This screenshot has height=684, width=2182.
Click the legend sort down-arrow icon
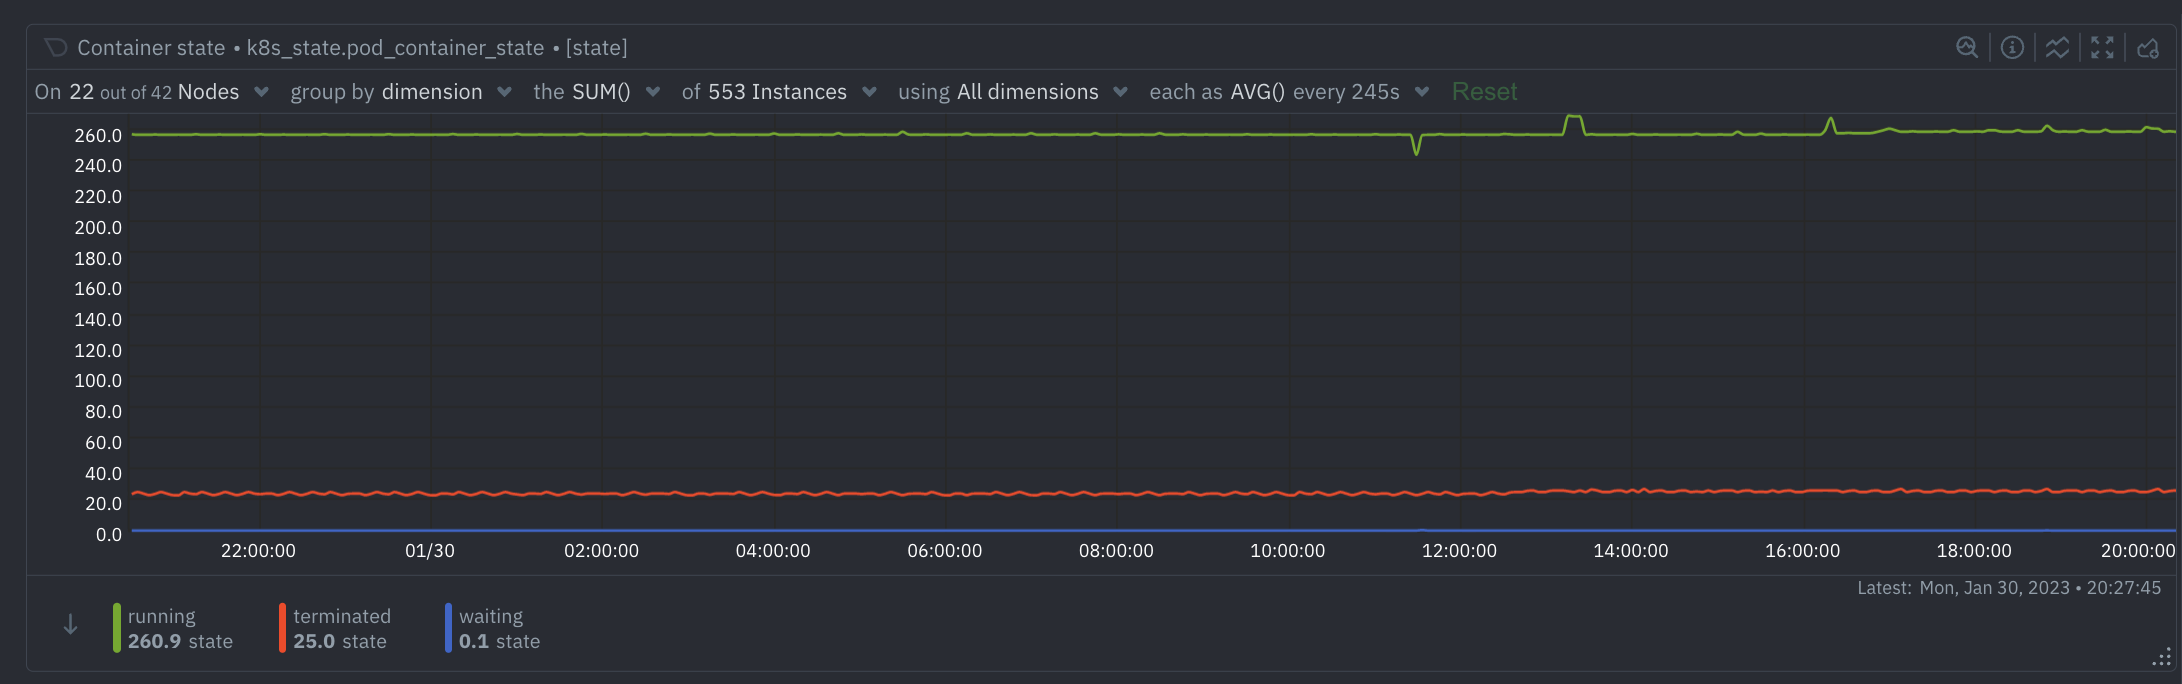click(x=70, y=625)
